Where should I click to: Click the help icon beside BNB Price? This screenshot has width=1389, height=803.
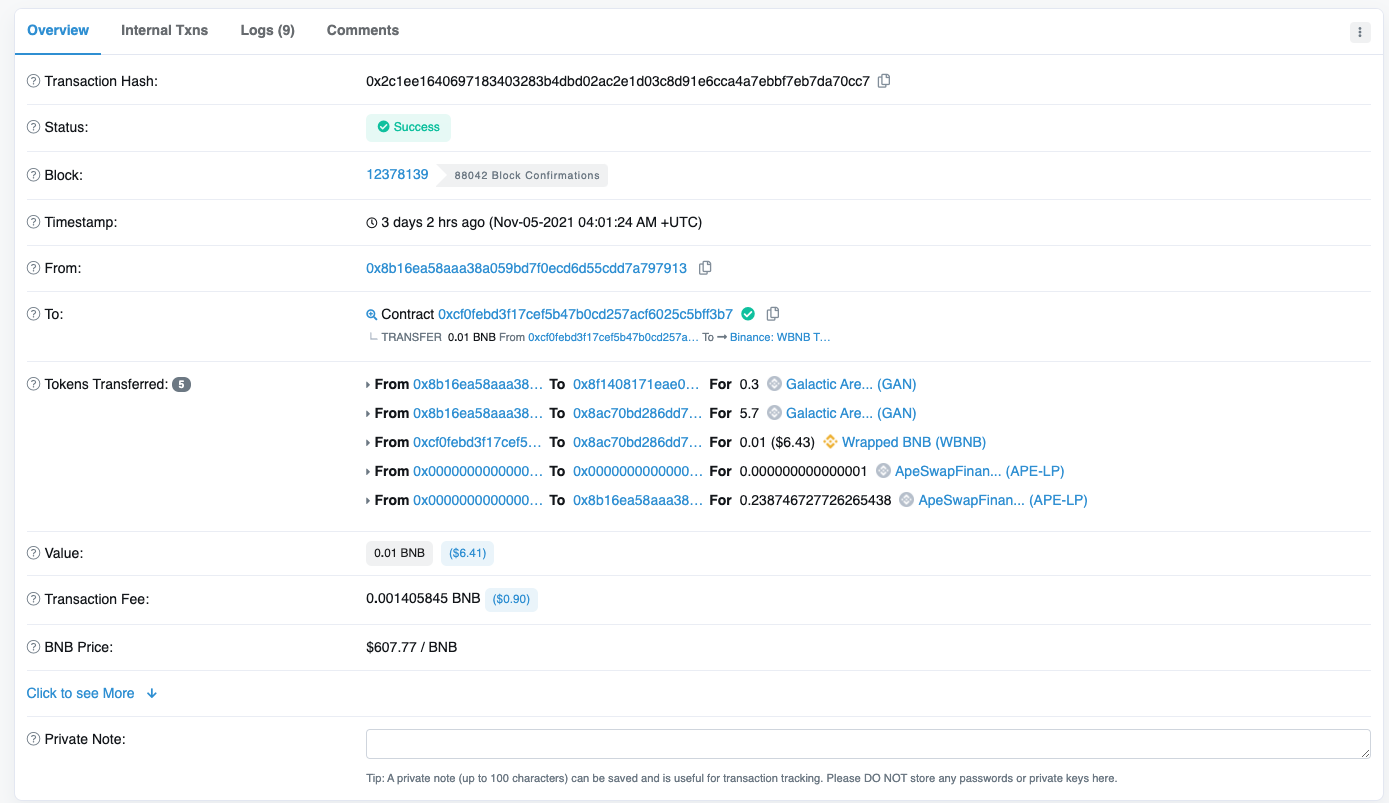tap(34, 647)
